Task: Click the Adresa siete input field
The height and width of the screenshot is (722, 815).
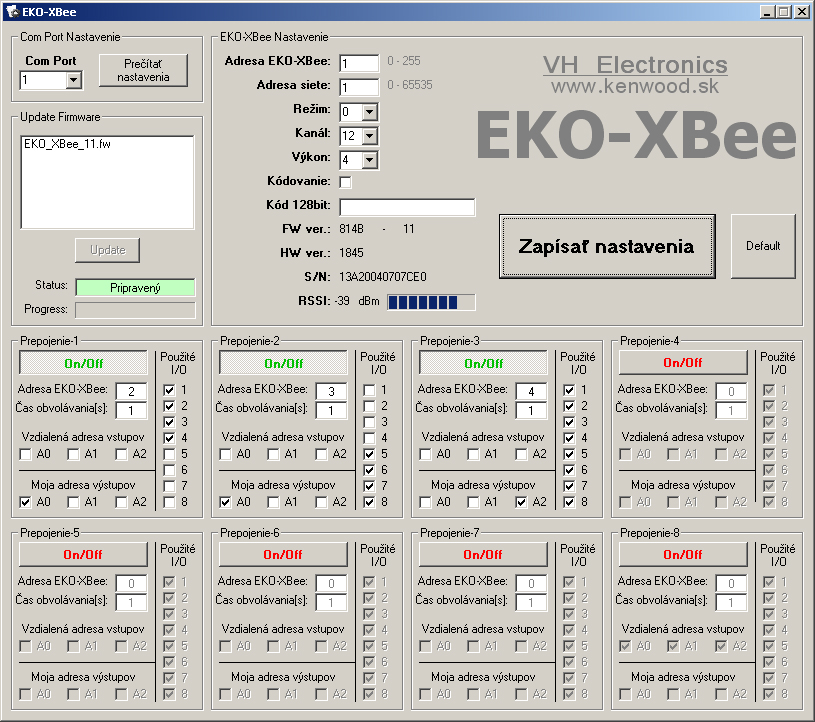Action: click(359, 87)
